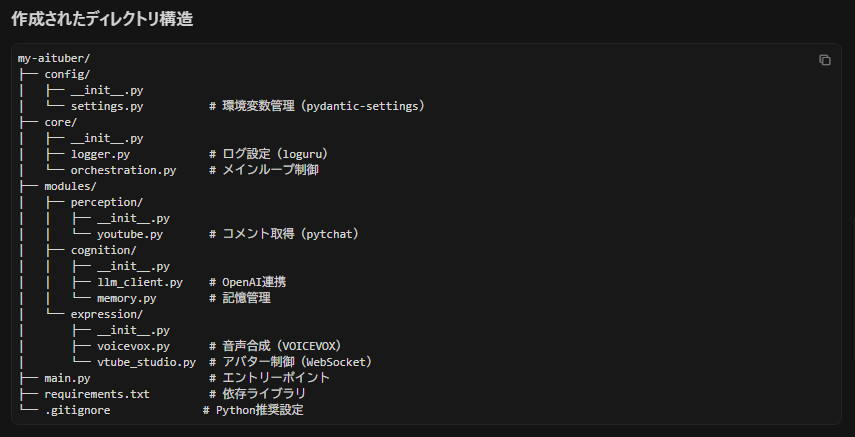
Task: Click the expression/ folder text
Action: [x=107, y=314]
